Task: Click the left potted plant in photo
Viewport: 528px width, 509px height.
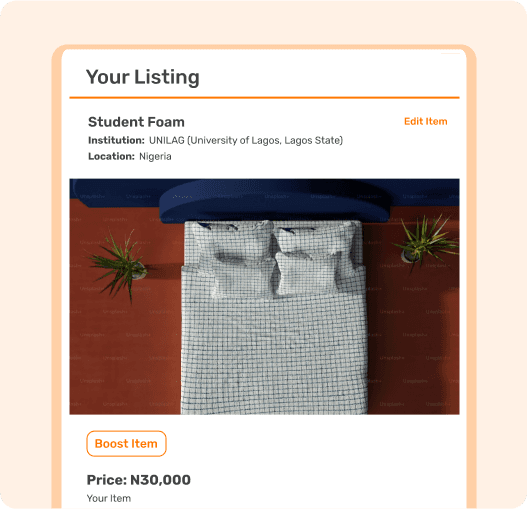Action: [120, 264]
